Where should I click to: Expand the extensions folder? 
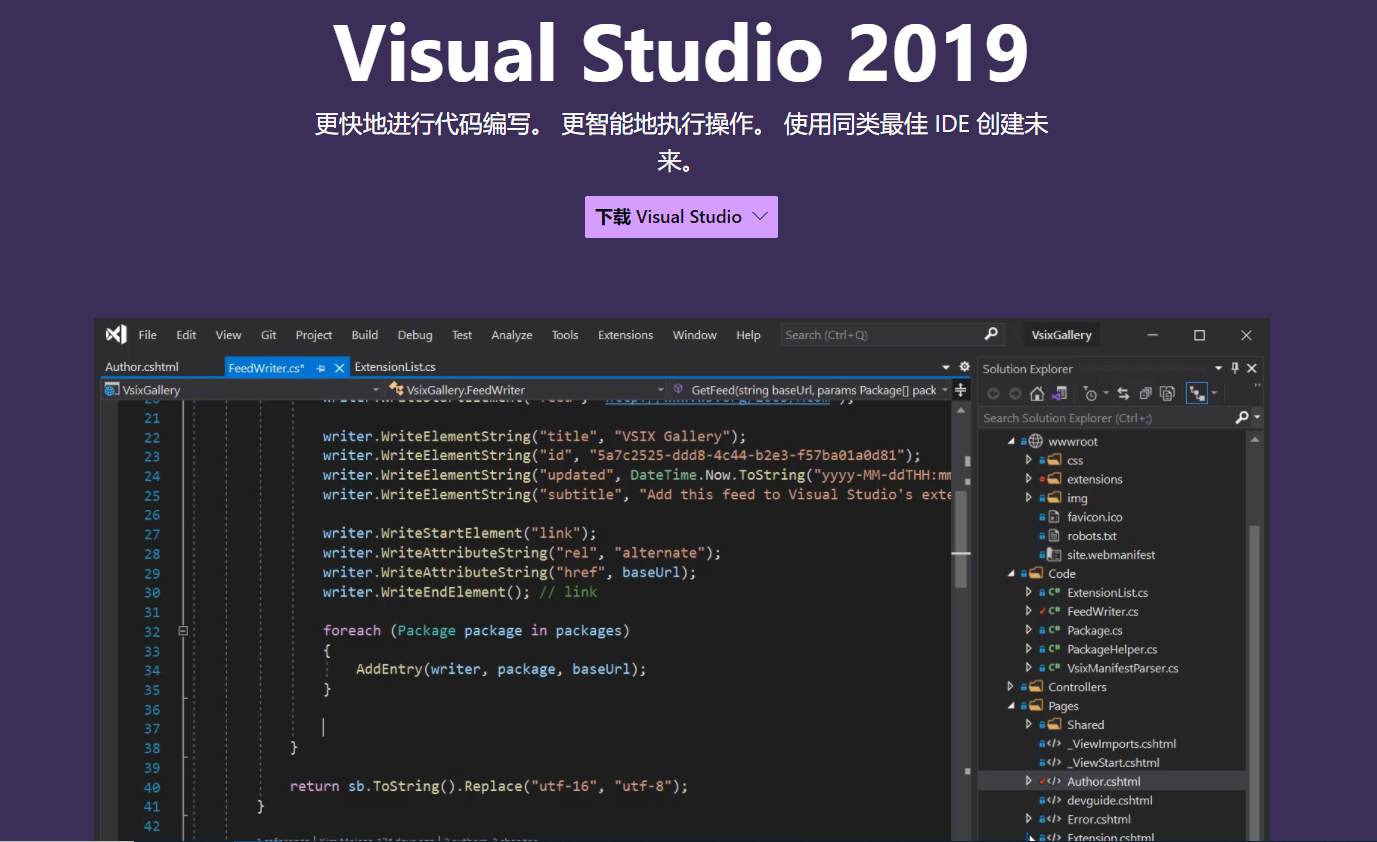click(1029, 479)
